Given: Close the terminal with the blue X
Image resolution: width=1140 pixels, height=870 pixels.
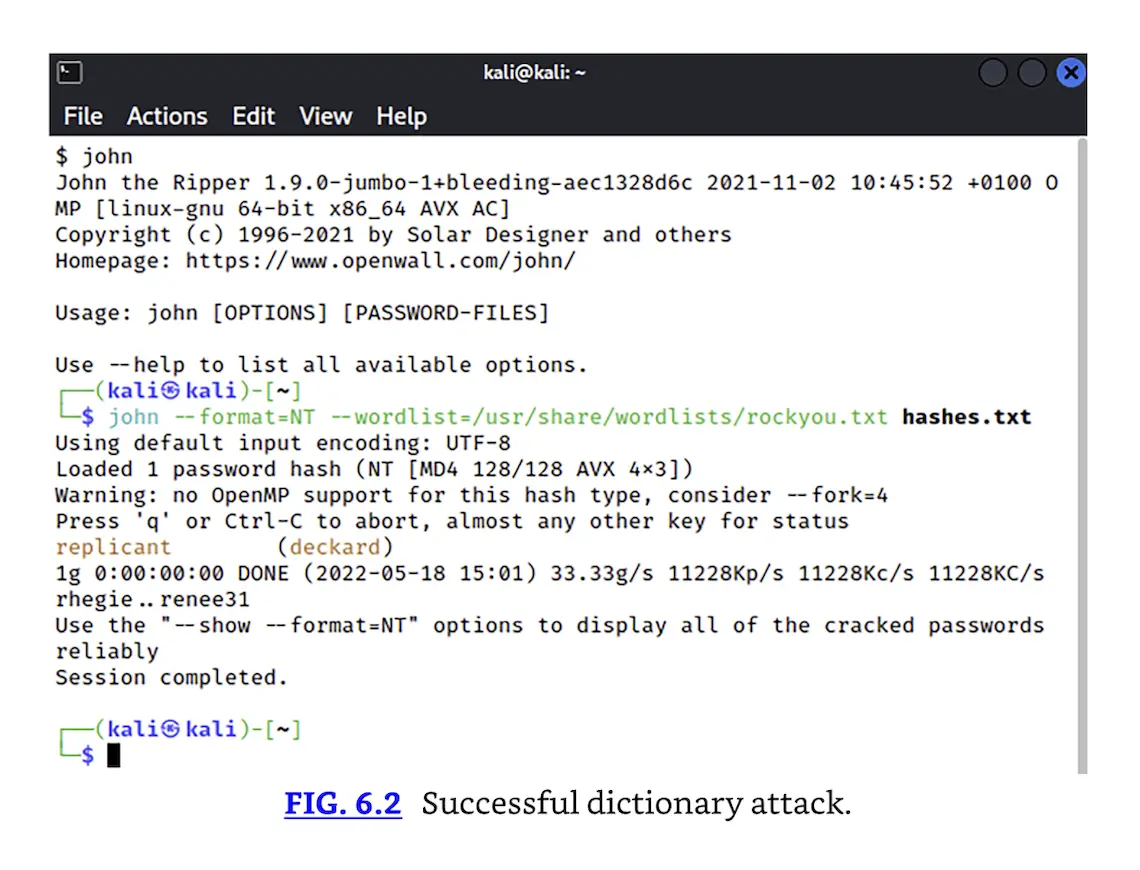Looking at the screenshot, I should [1070, 73].
